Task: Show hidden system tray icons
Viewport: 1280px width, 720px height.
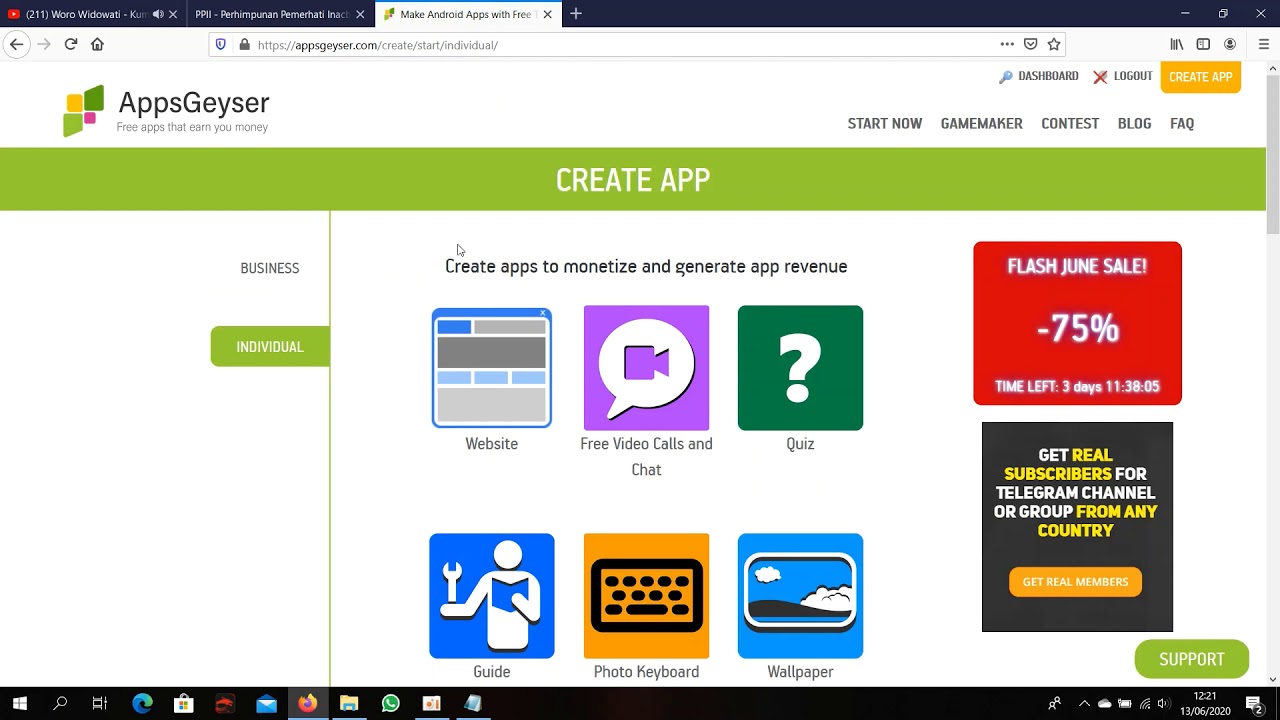Action: pos(1084,704)
